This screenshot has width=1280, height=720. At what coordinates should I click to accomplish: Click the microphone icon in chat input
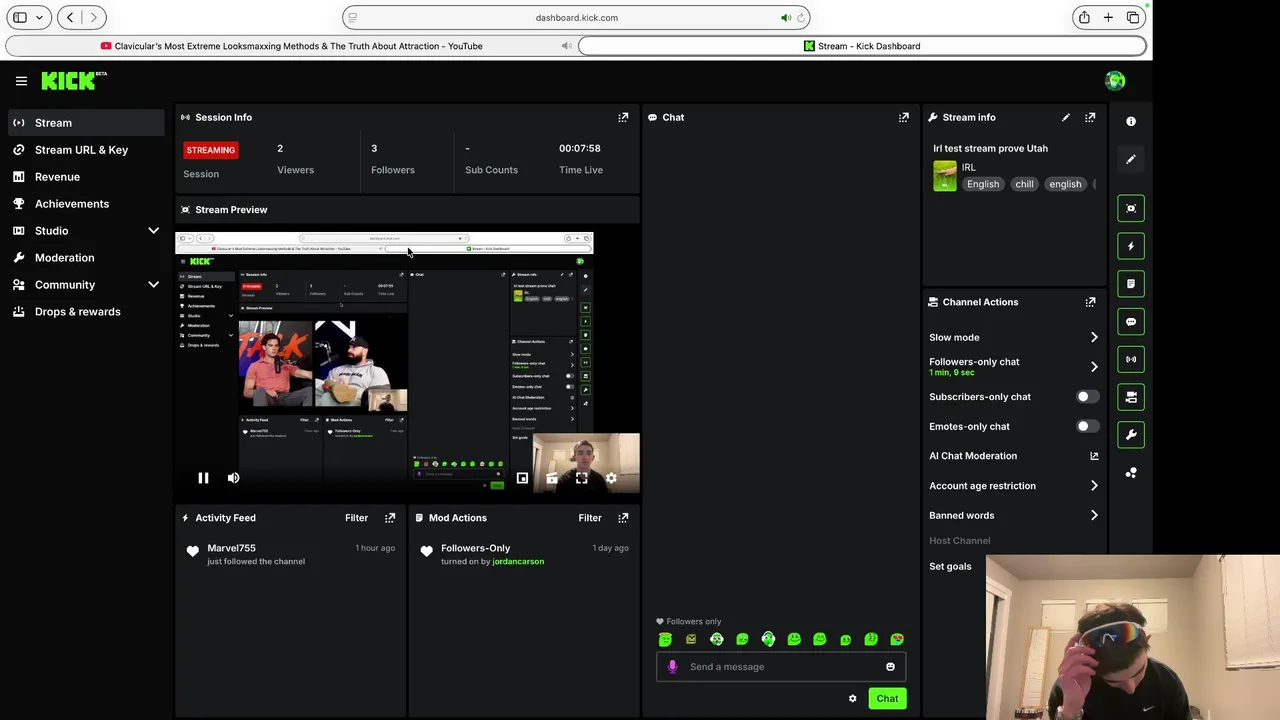pos(672,666)
